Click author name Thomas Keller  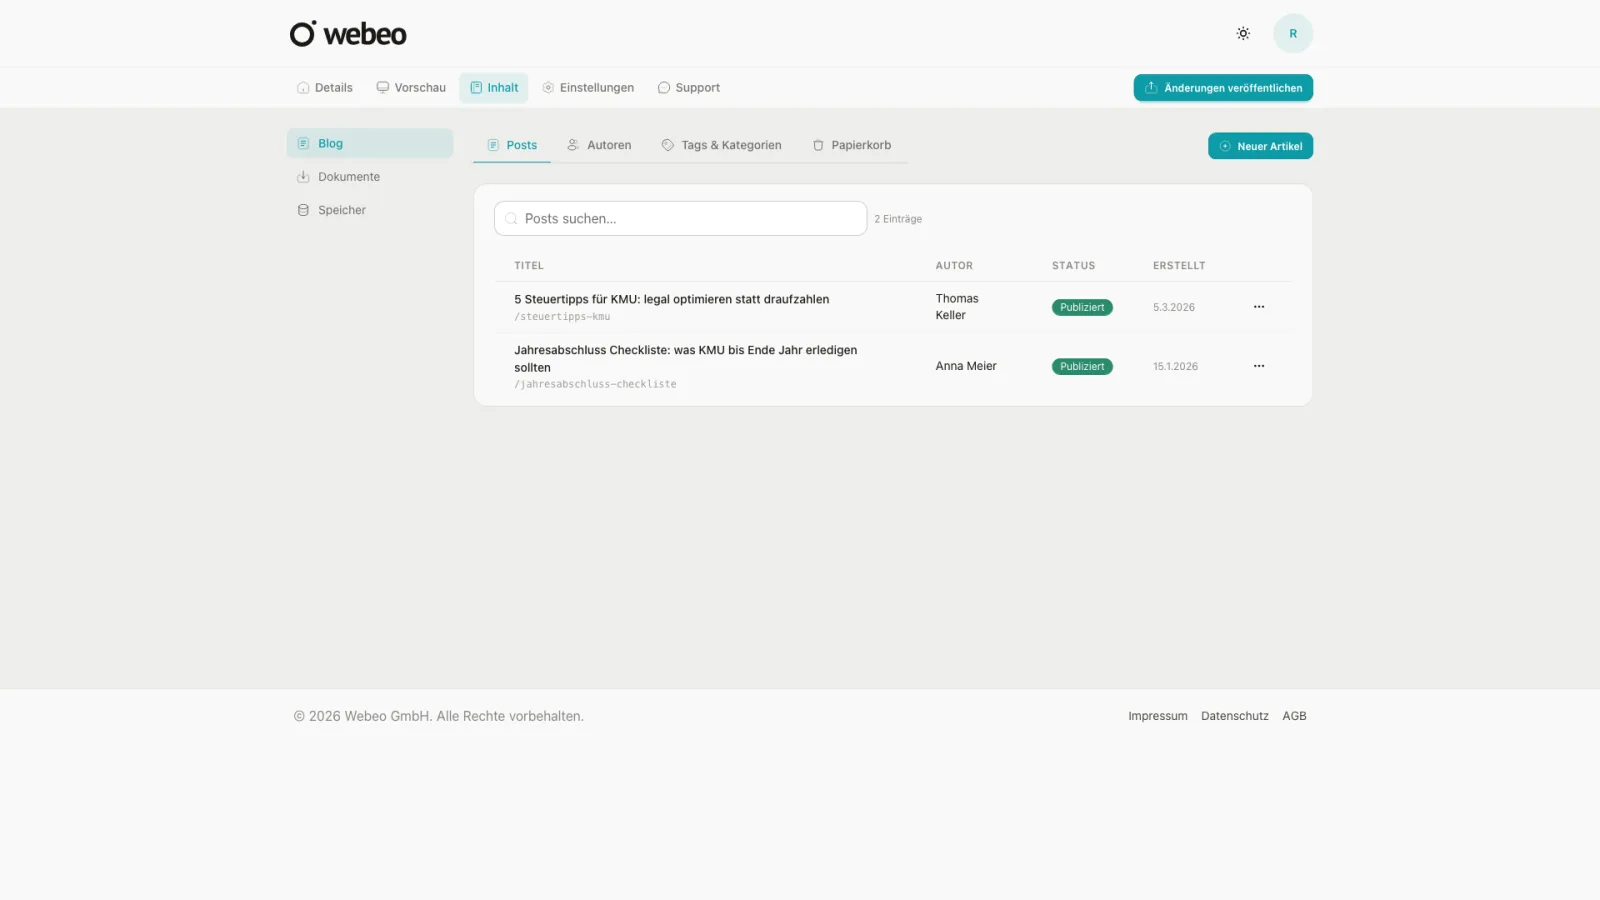pos(957,307)
